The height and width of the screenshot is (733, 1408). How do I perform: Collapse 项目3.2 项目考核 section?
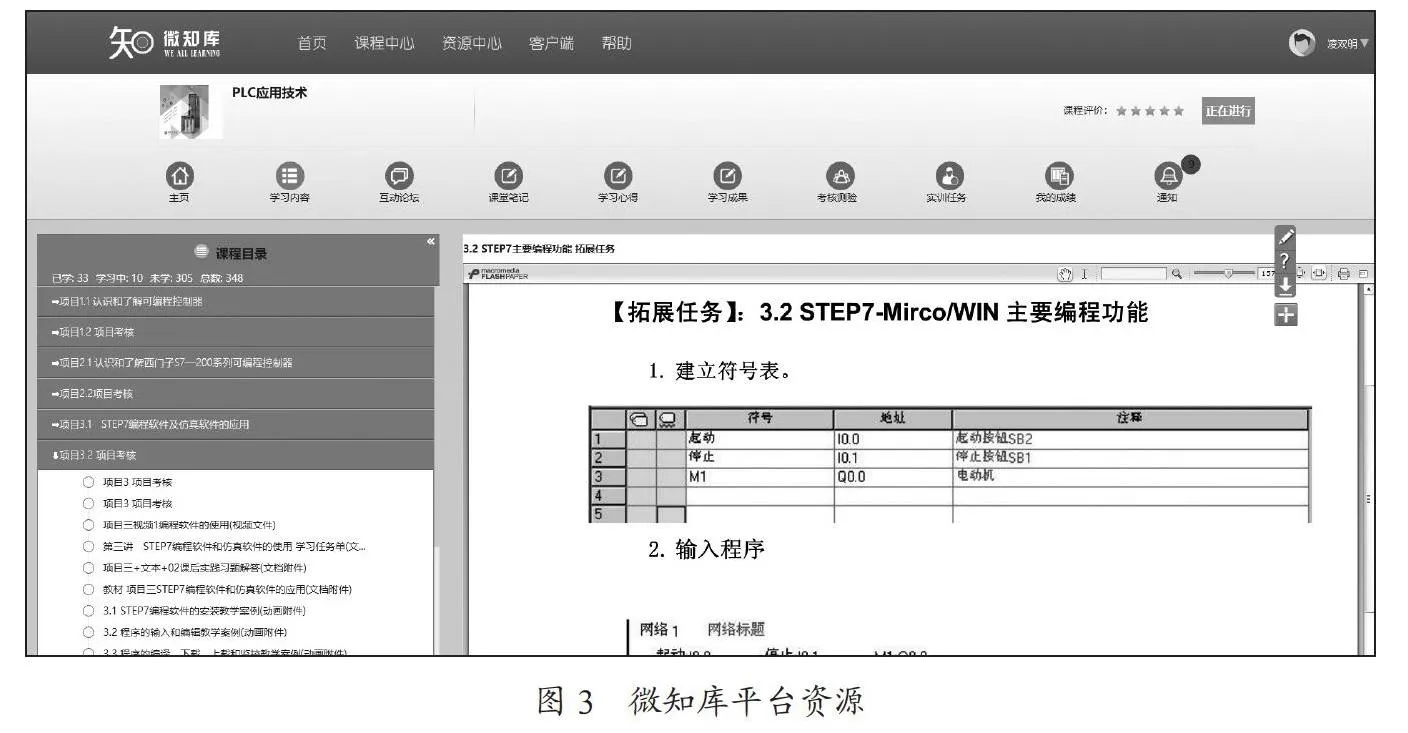236,454
